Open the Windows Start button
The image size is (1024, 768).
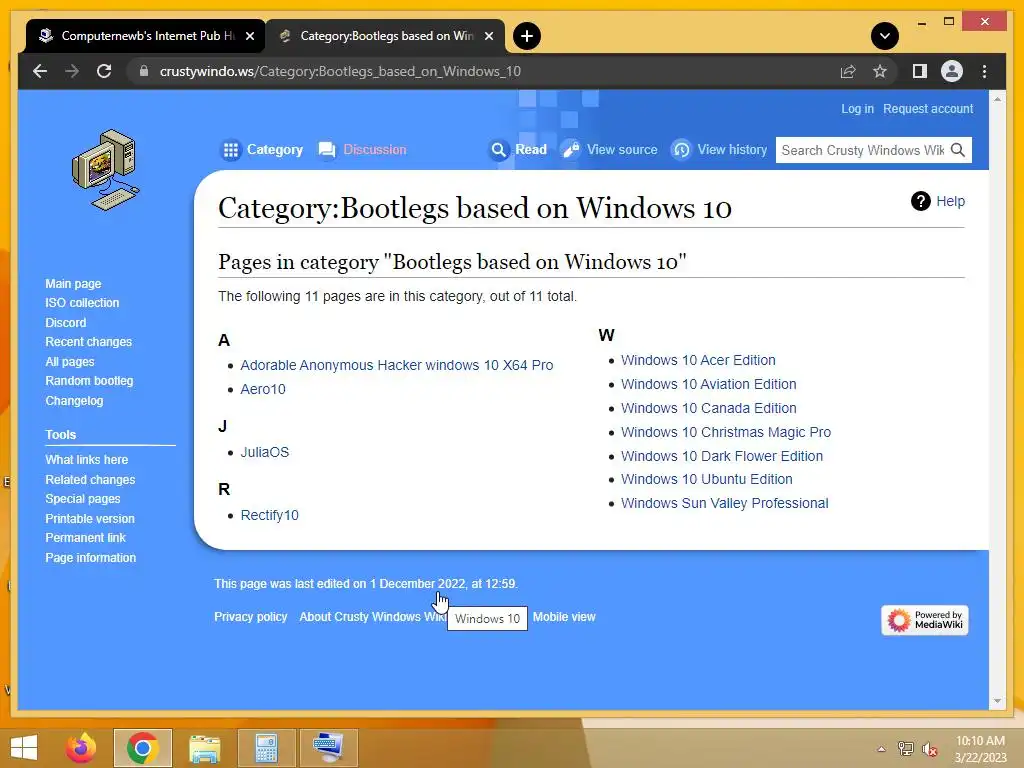24,748
